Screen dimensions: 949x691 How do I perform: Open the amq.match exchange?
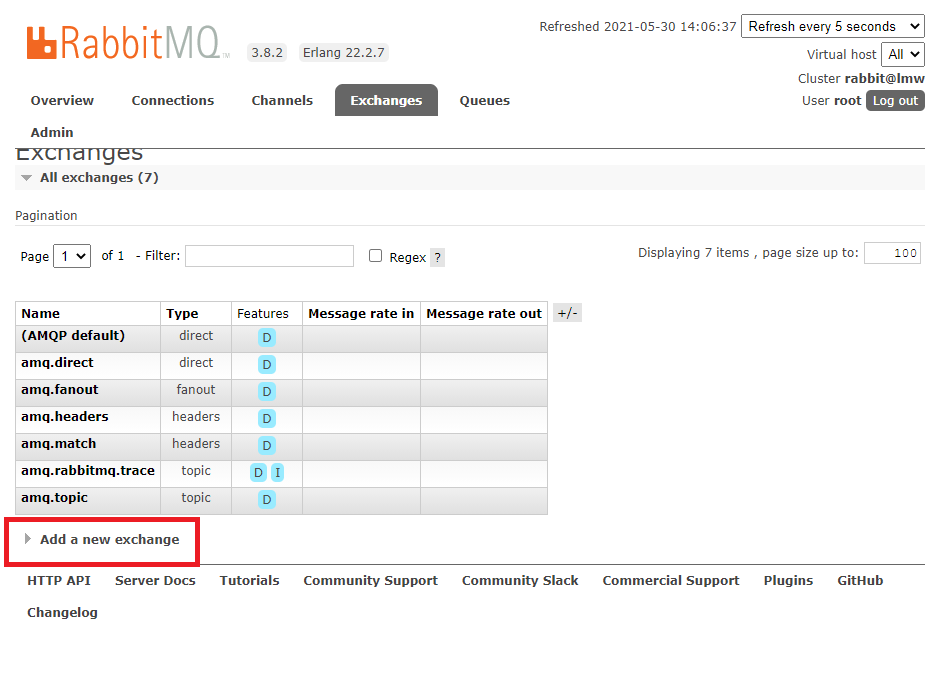(59, 444)
